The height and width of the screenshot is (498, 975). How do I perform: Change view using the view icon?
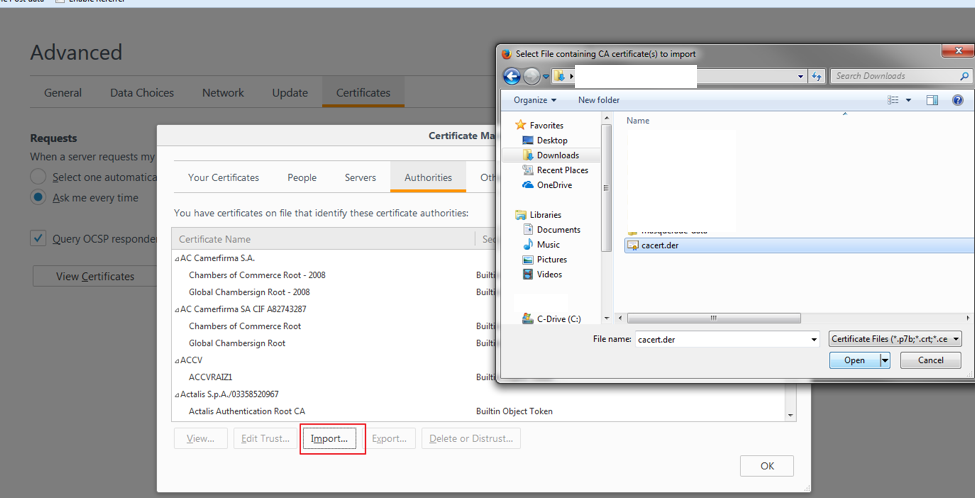(x=894, y=100)
